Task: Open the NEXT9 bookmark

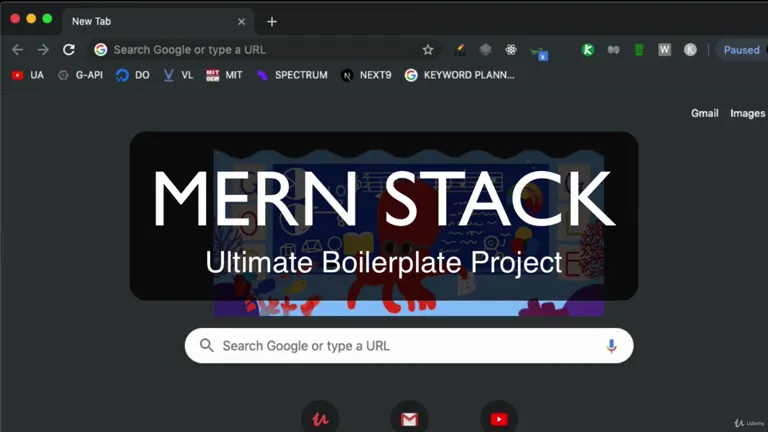Action: click(366, 75)
